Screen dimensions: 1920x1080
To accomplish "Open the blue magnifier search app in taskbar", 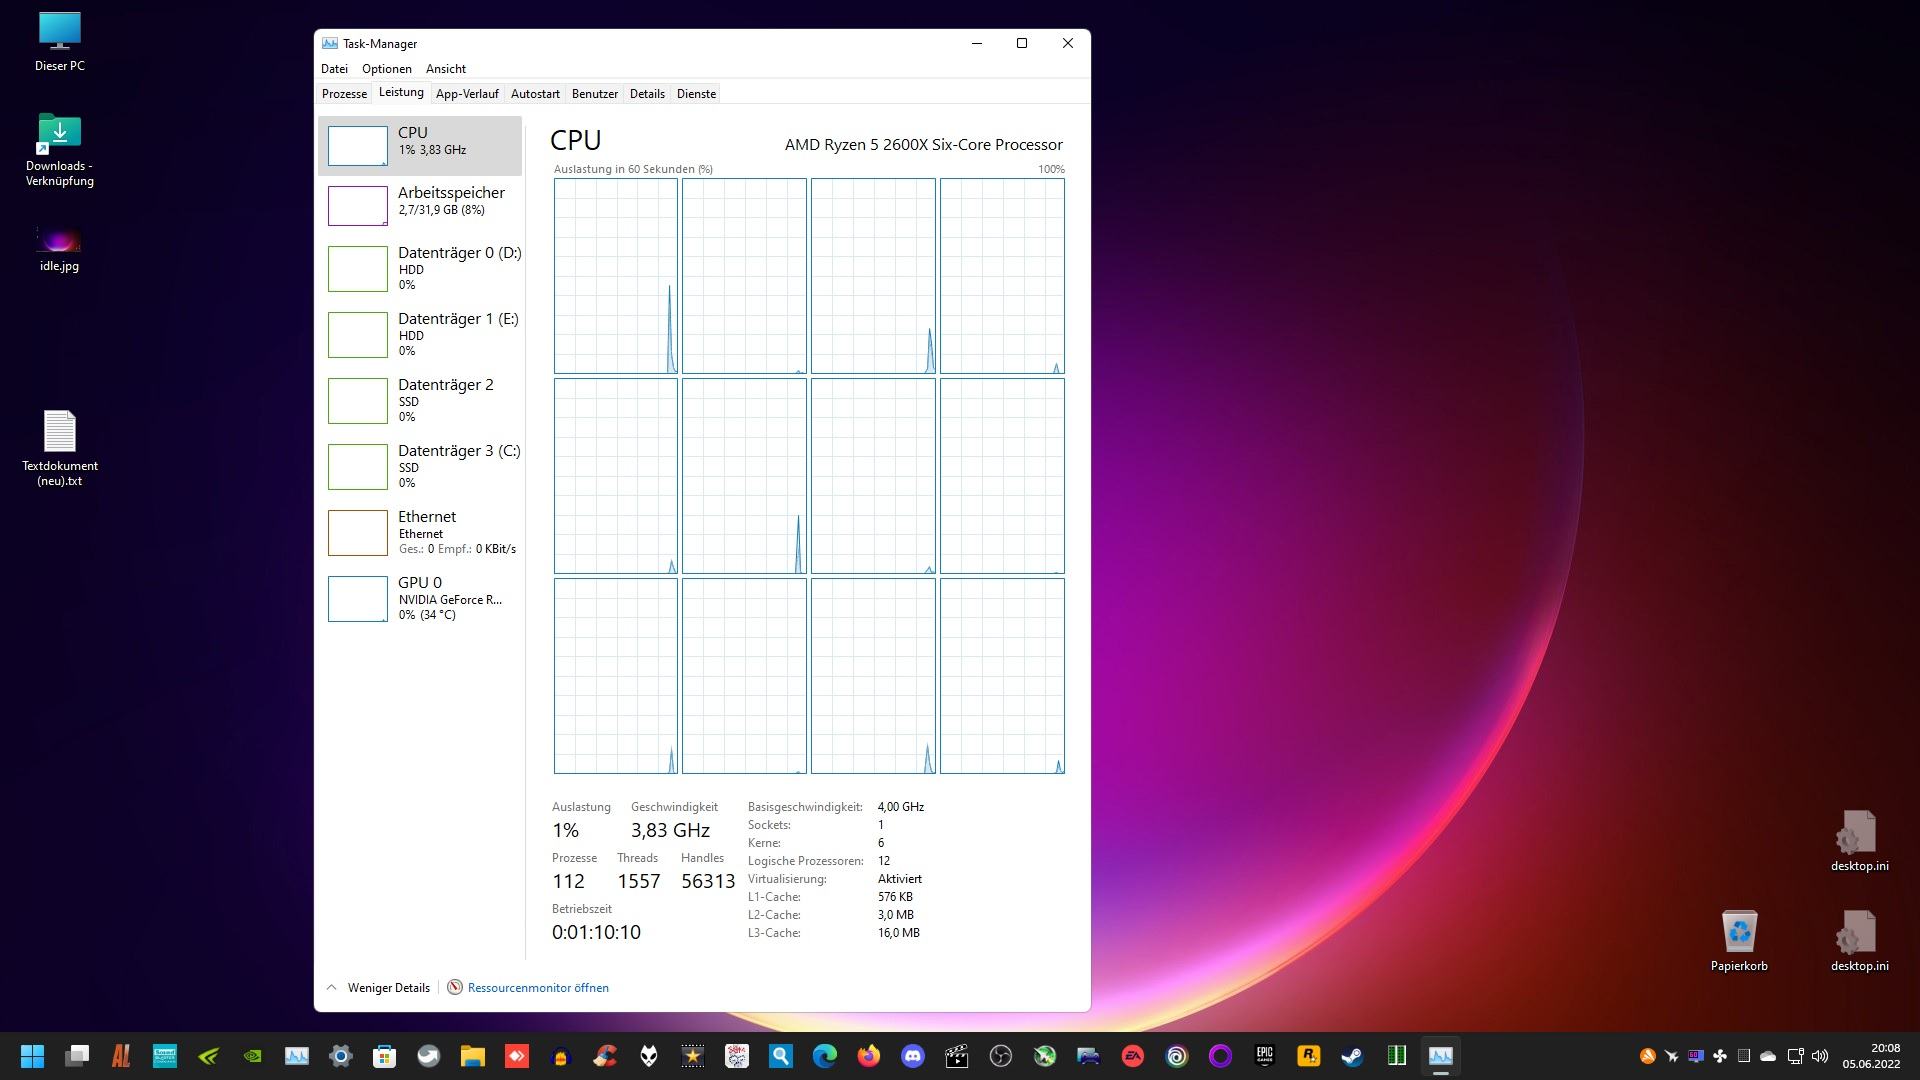I will tap(781, 1056).
